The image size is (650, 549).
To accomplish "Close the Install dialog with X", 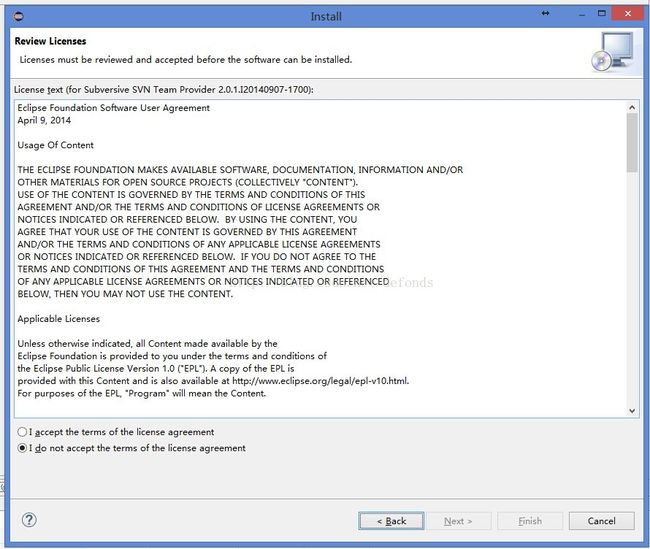I will 628,14.
